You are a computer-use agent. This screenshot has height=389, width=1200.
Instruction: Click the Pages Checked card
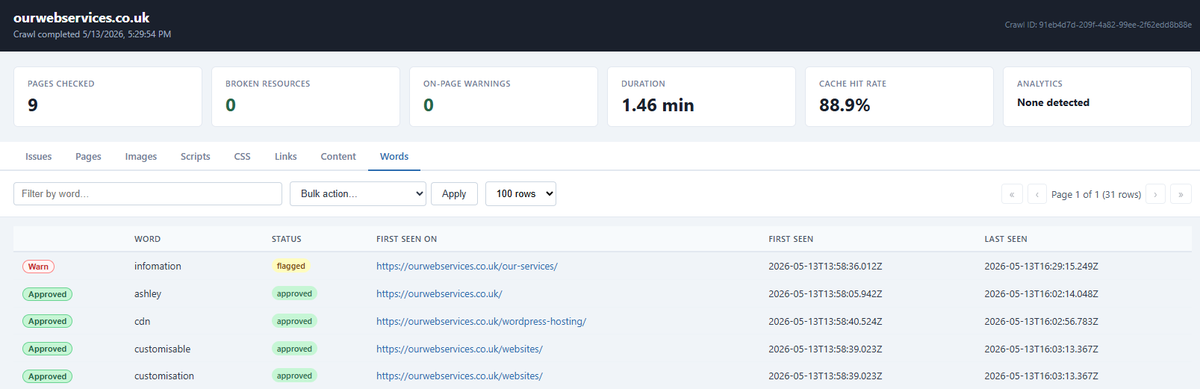[x=108, y=97]
